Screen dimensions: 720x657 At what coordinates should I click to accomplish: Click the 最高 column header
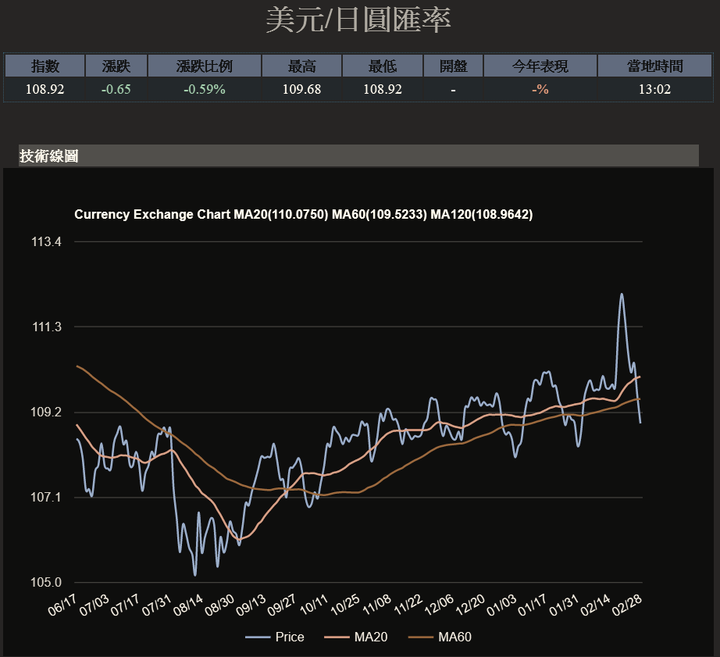click(x=302, y=66)
